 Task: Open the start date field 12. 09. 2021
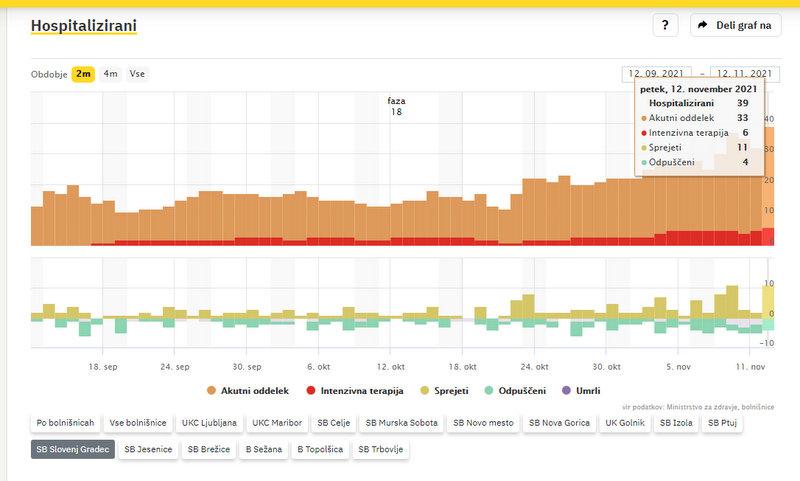656,74
